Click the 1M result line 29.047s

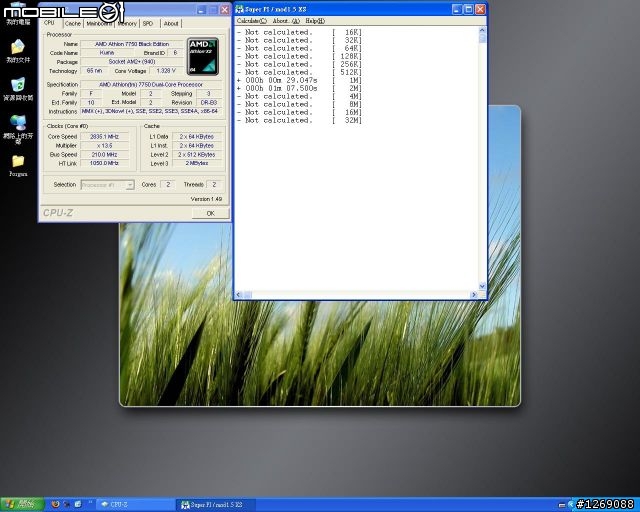pyautogui.click(x=300, y=80)
